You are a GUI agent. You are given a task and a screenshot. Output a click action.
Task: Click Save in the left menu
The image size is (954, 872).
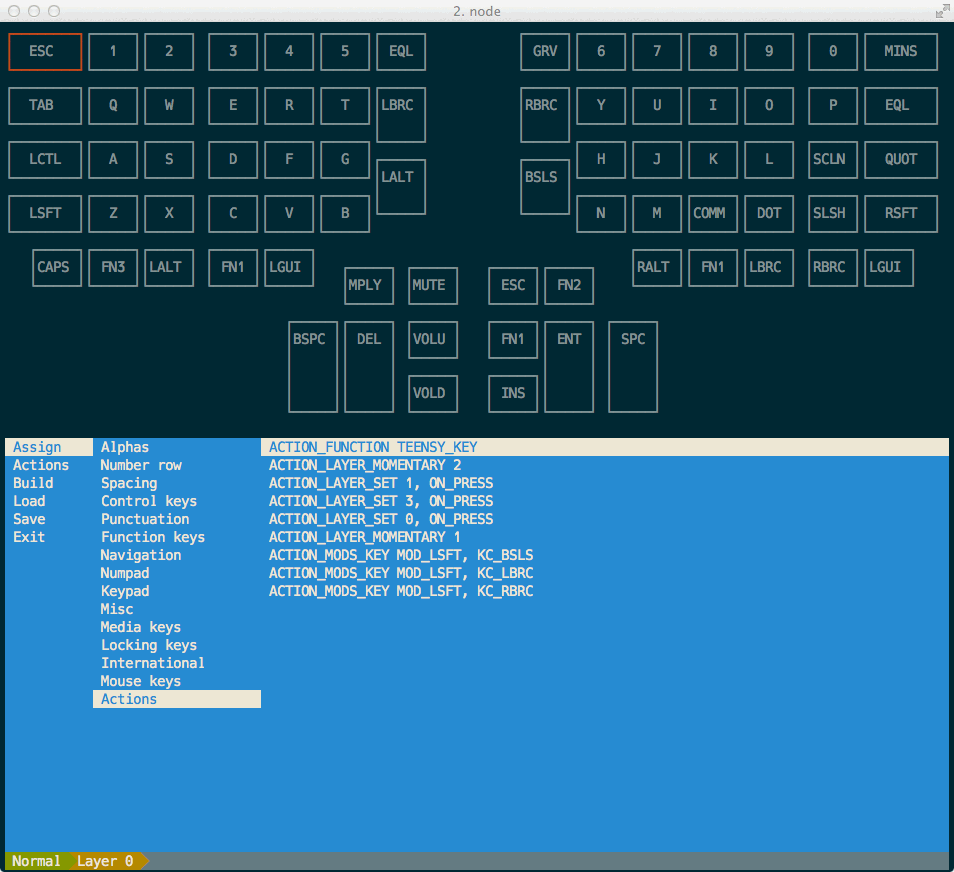(x=29, y=519)
